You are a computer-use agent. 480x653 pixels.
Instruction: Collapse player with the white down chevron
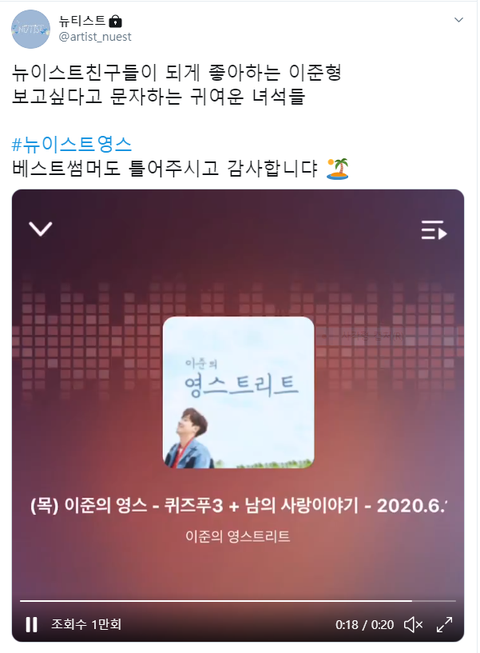point(40,229)
